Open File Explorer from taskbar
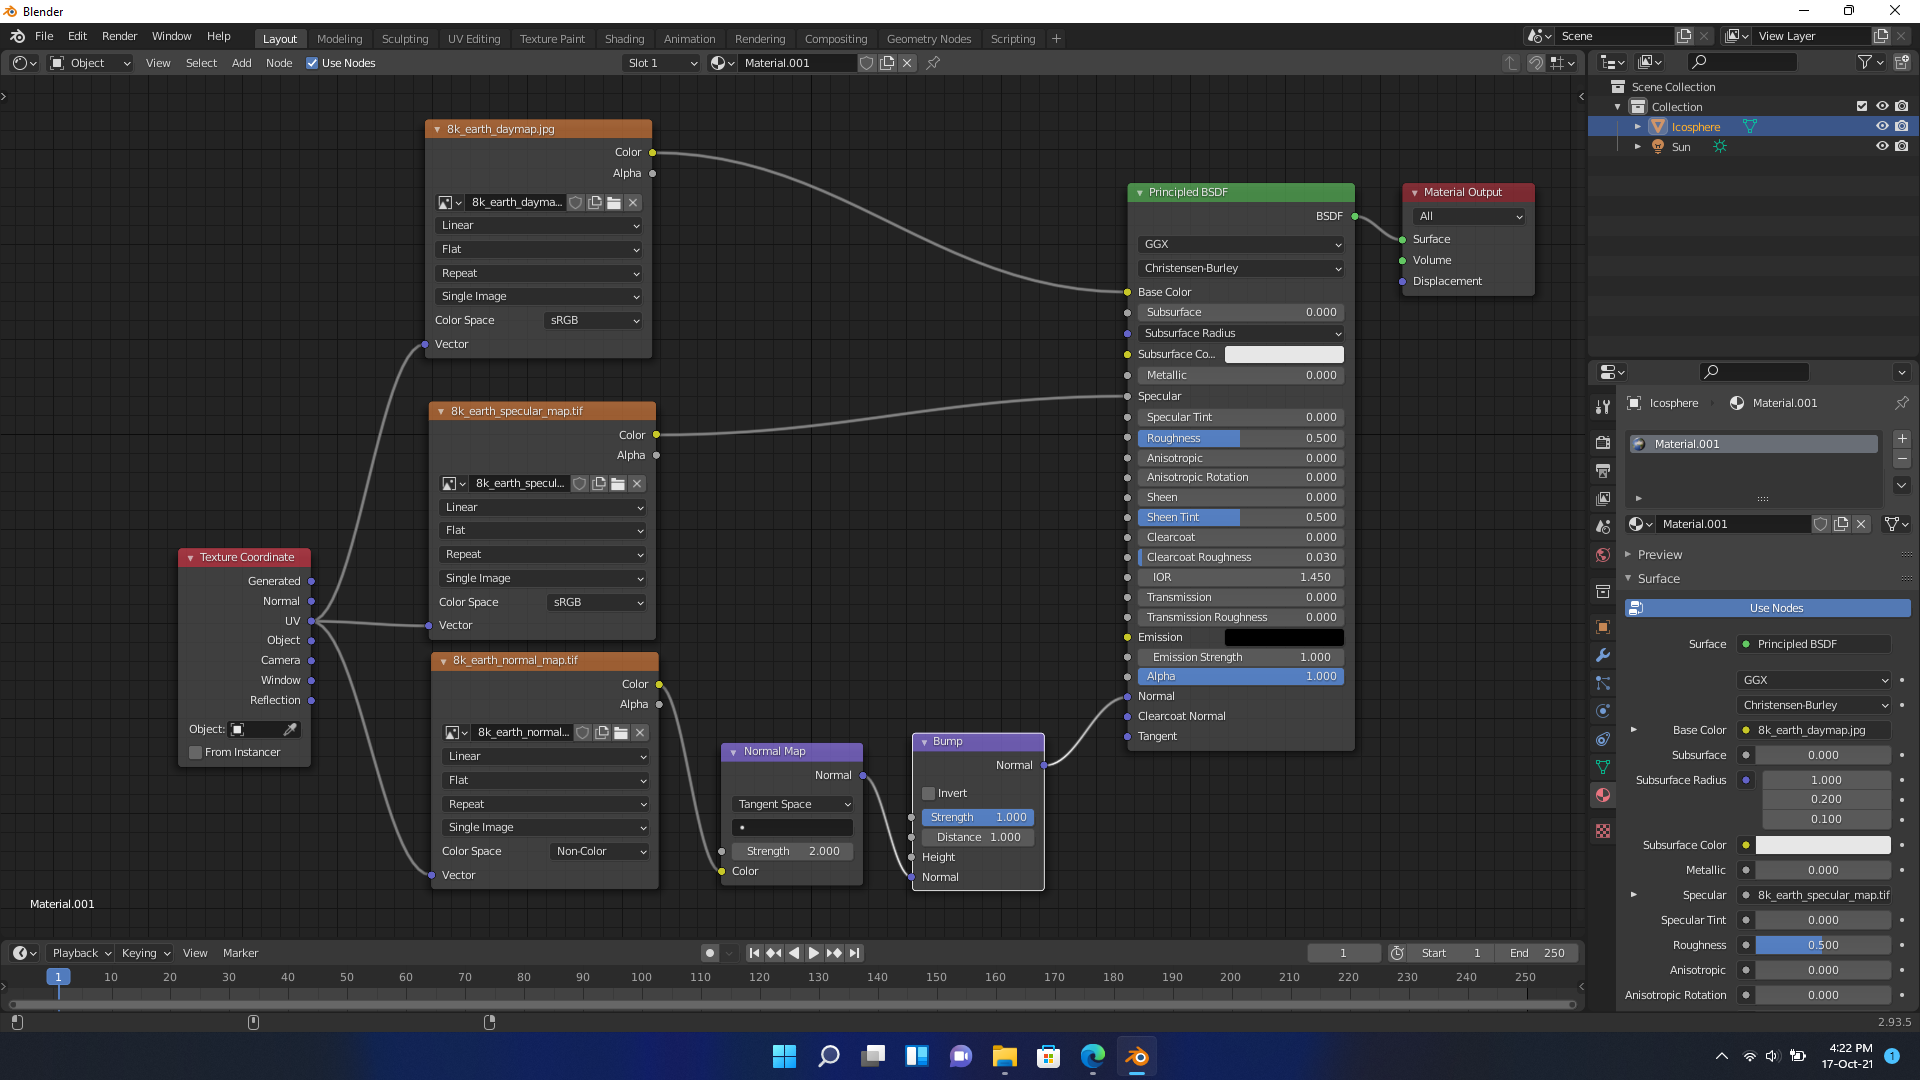 1005,1056
